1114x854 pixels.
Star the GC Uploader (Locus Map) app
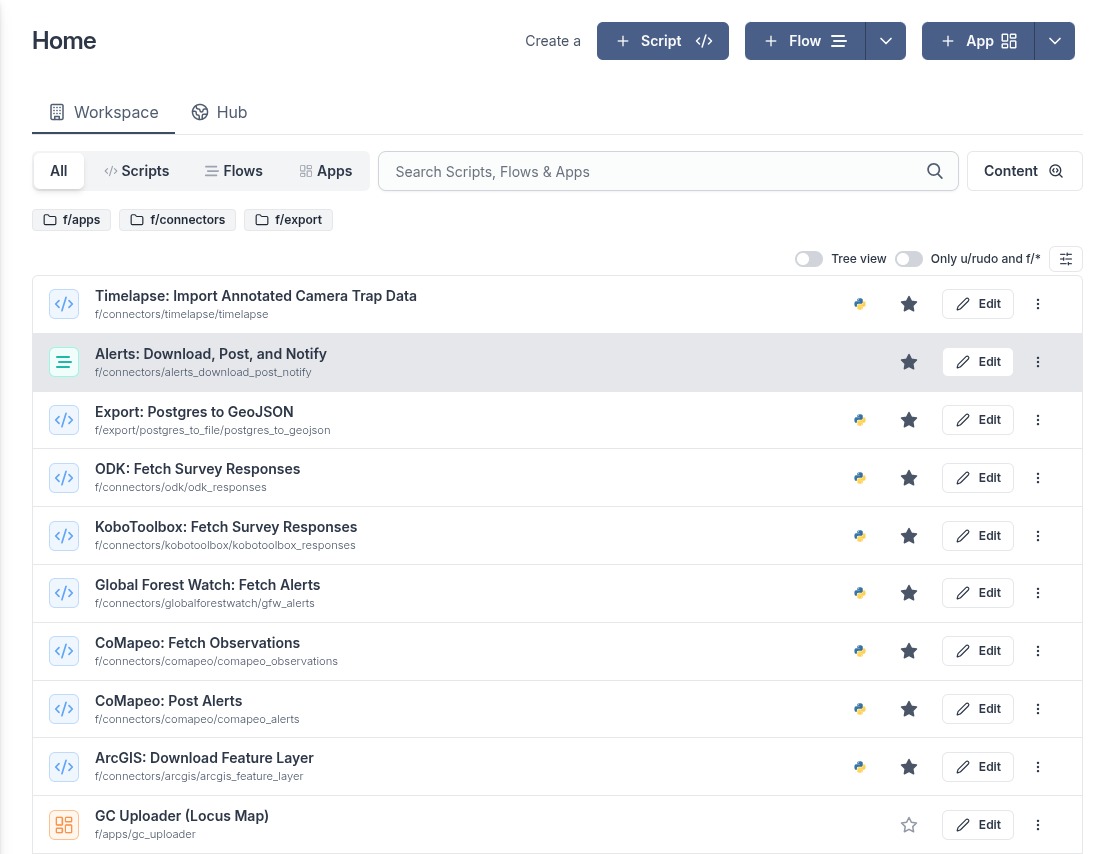(908, 825)
